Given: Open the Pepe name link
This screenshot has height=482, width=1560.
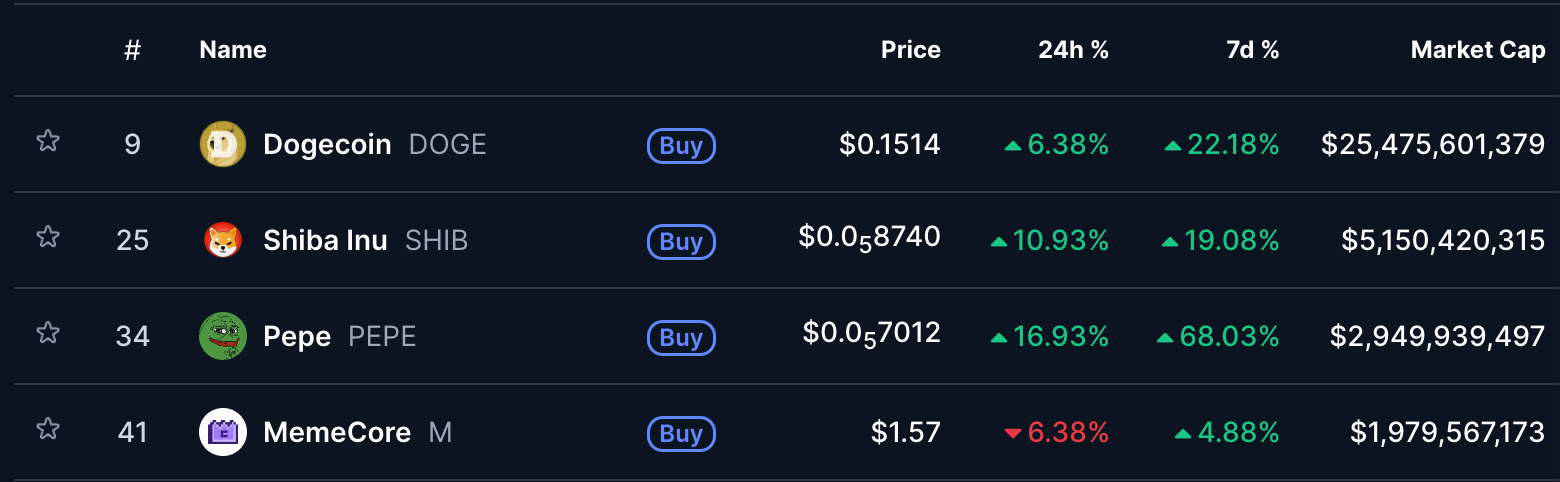Looking at the screenshot, I should (x=297, y=337).
